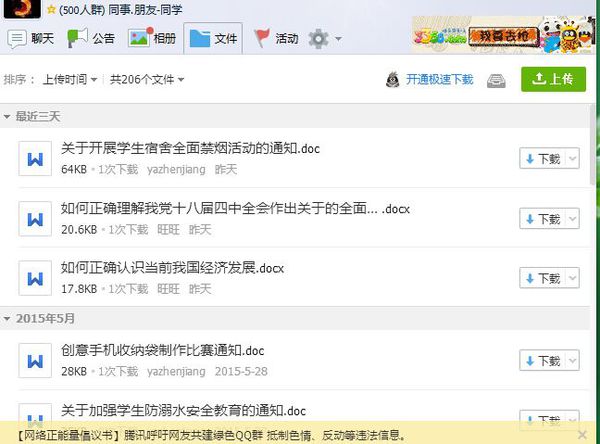600x444 pixels.
Task: Click uploader yazhenjiang on the 64KB file
Action: (176, 169)
